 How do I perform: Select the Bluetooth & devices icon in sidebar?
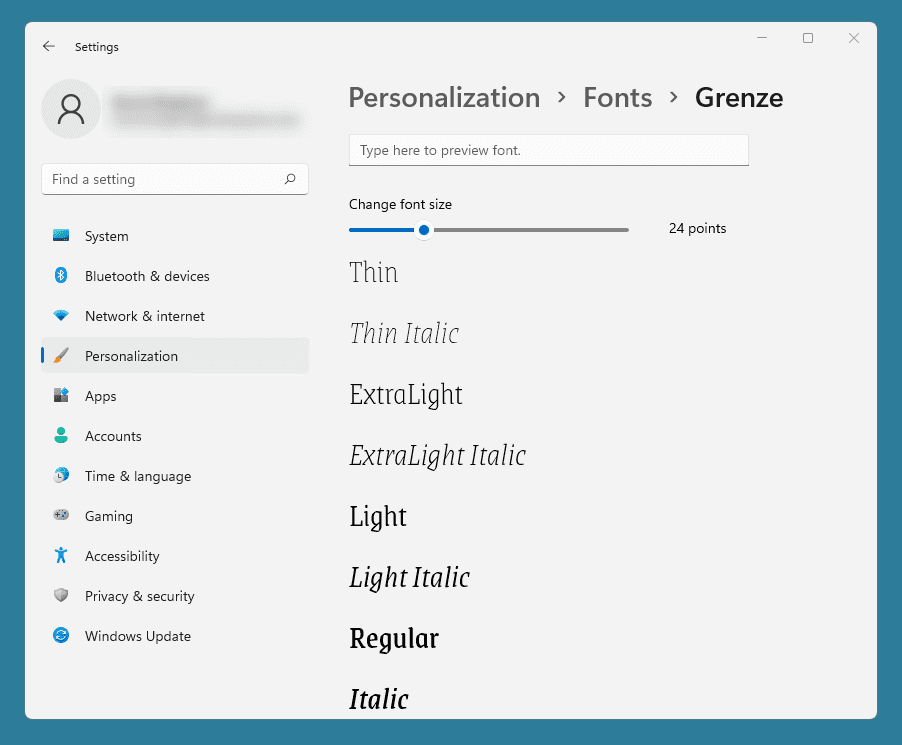point(62,276)
